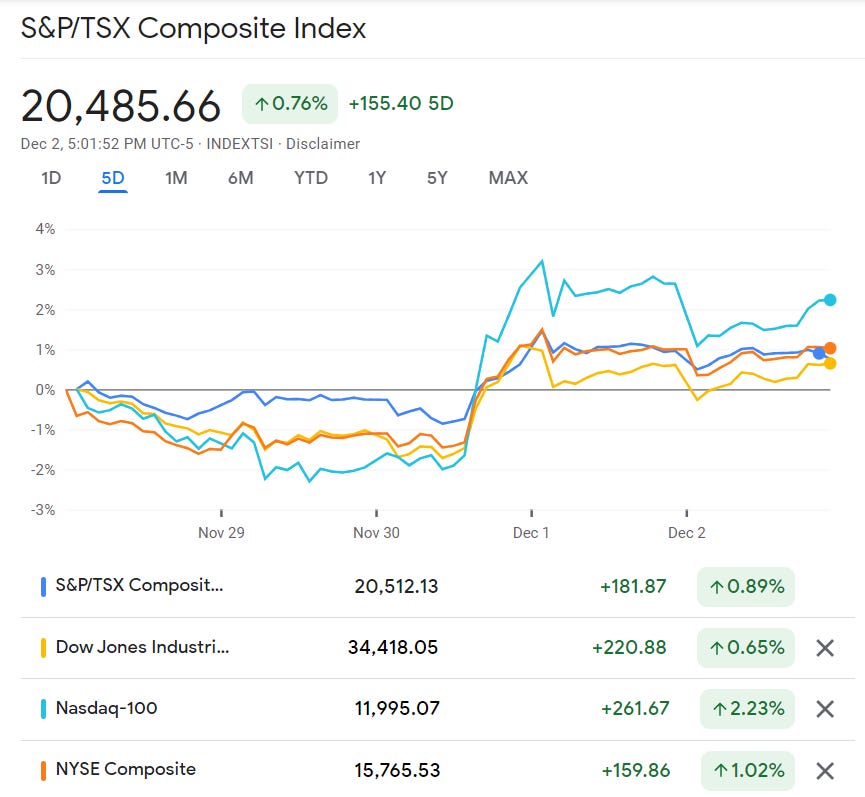The height and width of the screenshot is (797, 865).
Task: Remove Dow Jones Industrial from comparison
Action: [825, 648]
